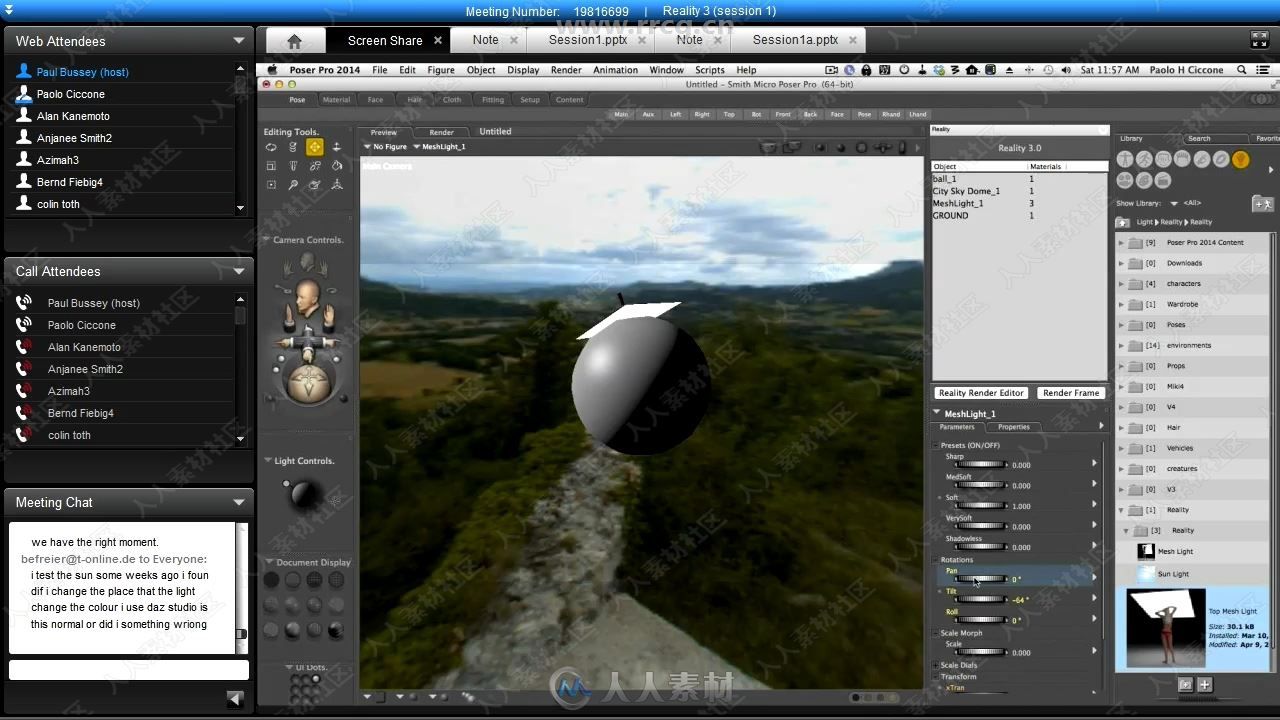Open the Figures library category icon
Image resolution: width=1280 pixels, height=720 pixels.
point(1125,159)
